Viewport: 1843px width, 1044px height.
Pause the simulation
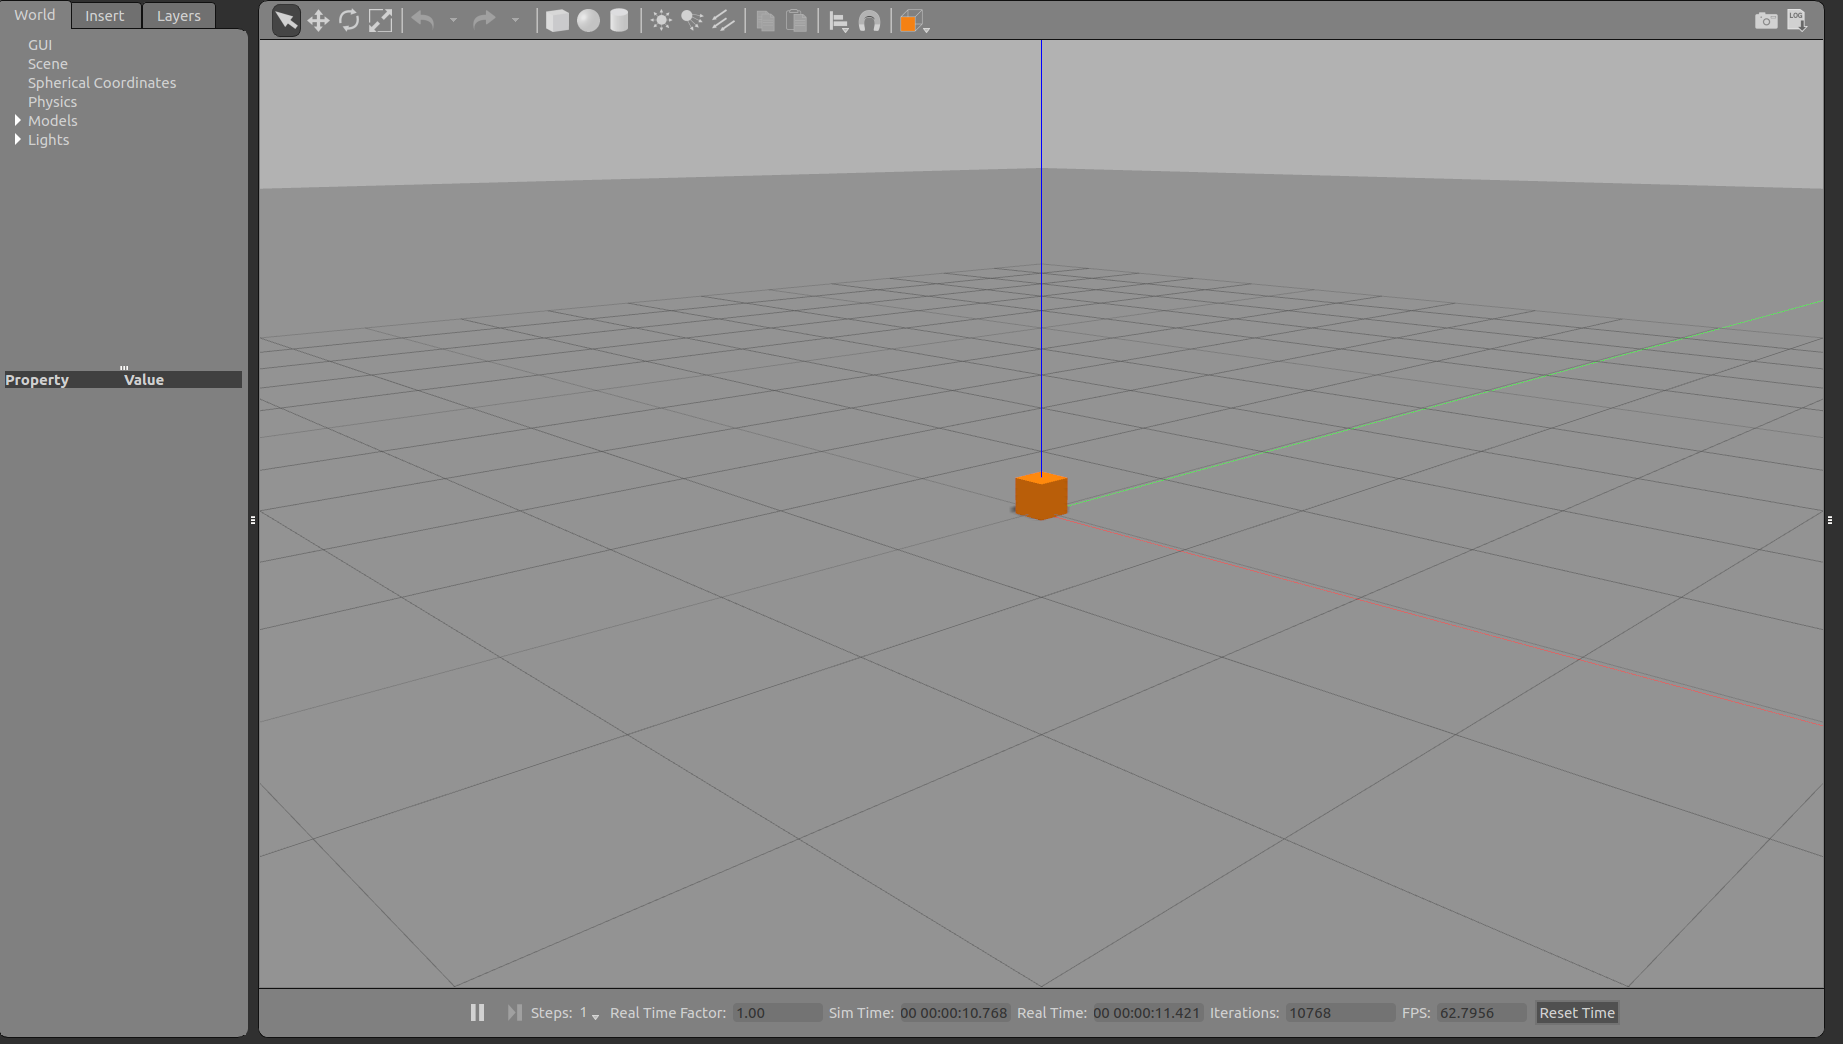click(477, 1013)
